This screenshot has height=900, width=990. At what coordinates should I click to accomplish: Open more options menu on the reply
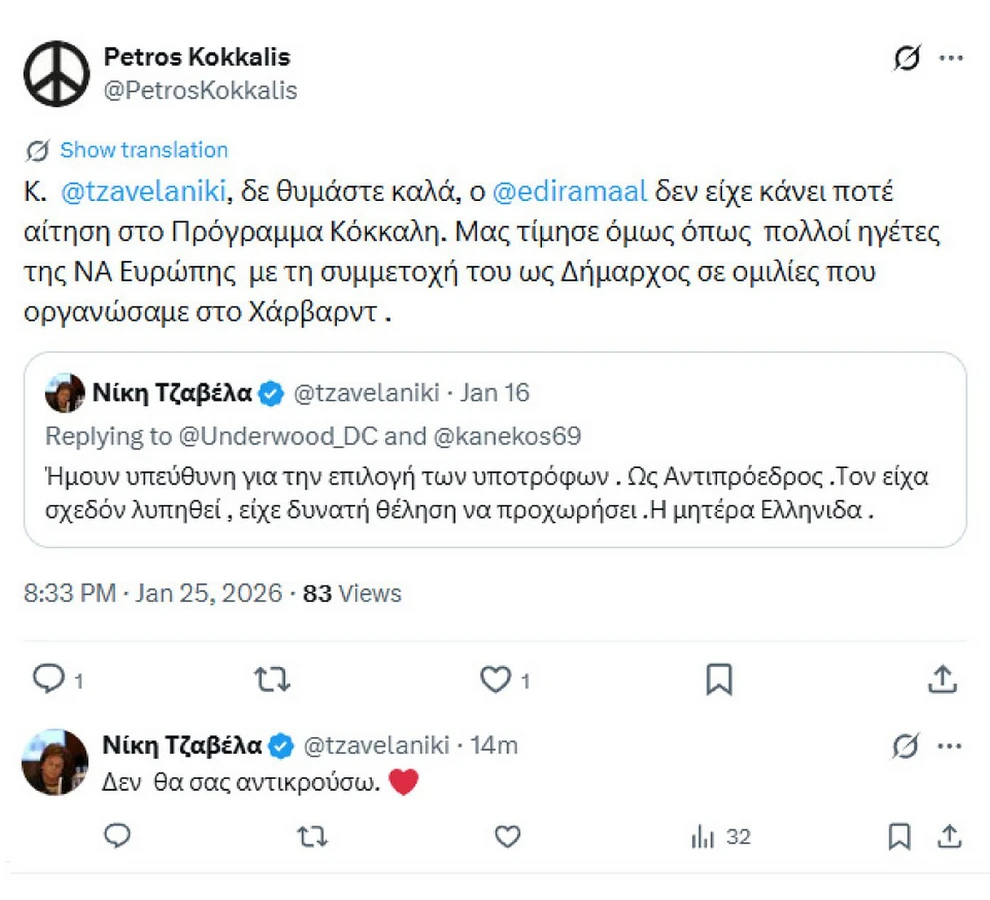click(951, 745)
